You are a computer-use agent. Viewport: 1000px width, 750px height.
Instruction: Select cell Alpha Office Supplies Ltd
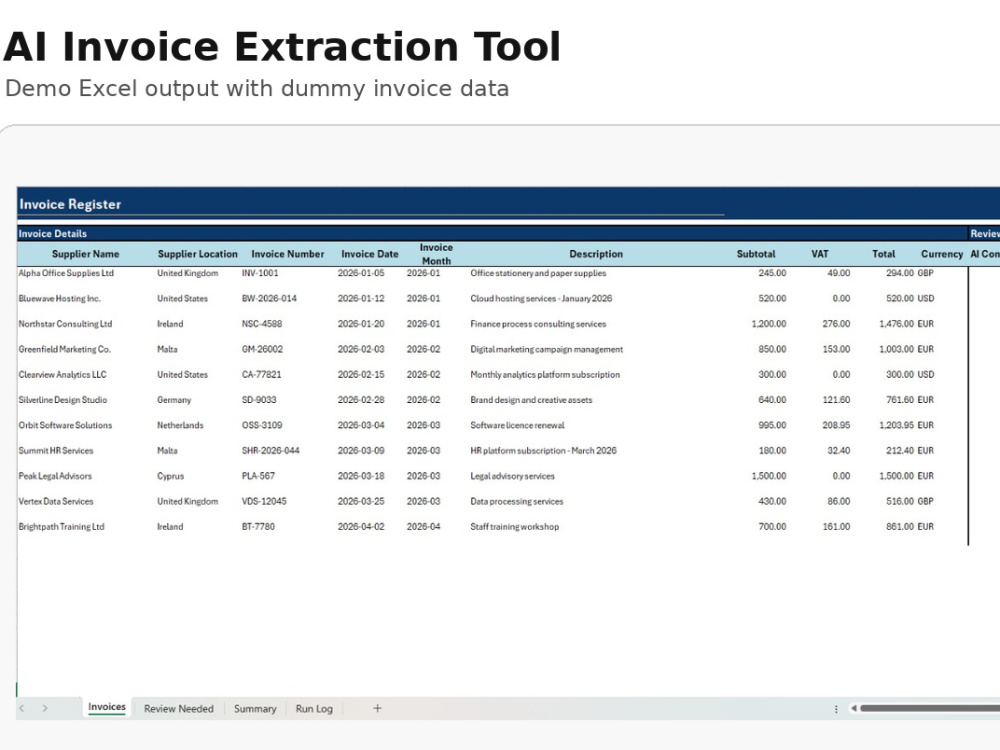point(66,273)
